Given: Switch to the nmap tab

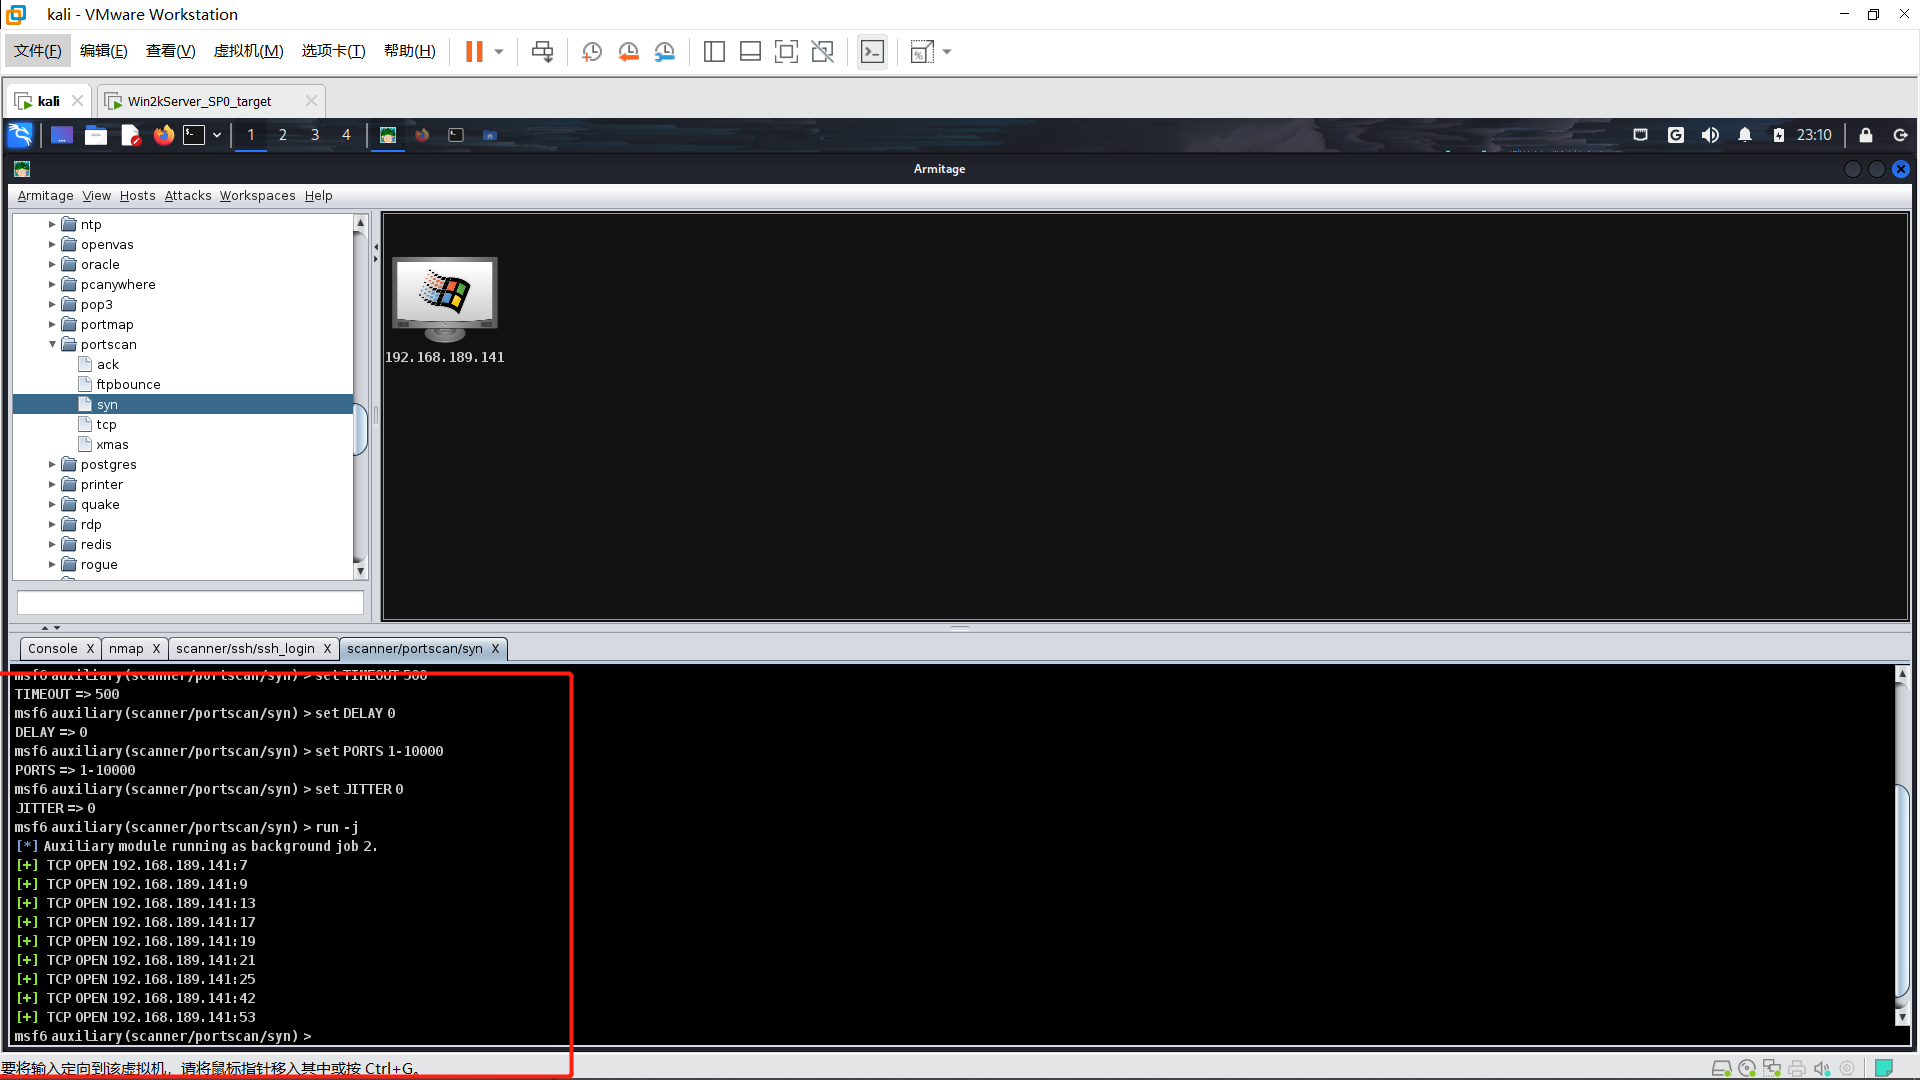Looking at the screenshot, I should (125, 647).
